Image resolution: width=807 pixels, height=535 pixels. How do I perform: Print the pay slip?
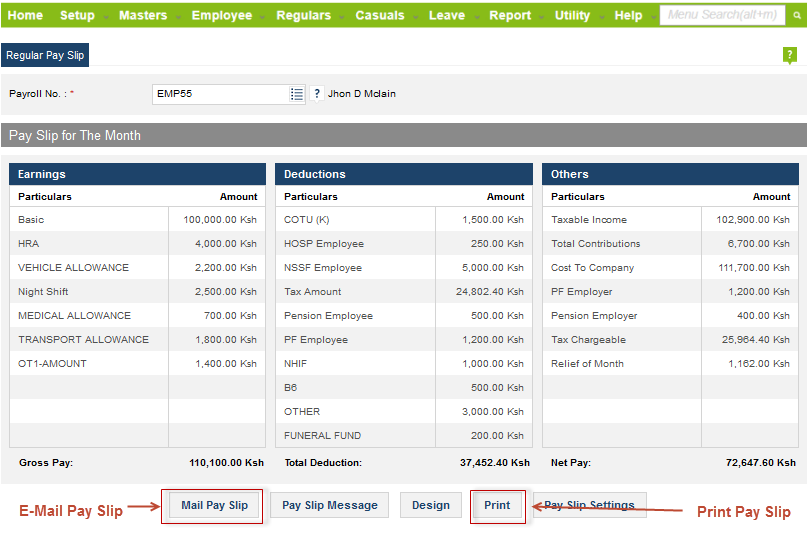[497, 505]
